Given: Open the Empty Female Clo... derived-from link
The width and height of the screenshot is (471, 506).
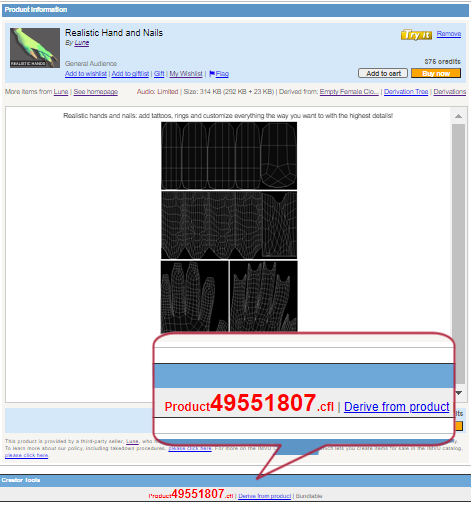Looking at the screenshot, I should (x=349, y=92).
